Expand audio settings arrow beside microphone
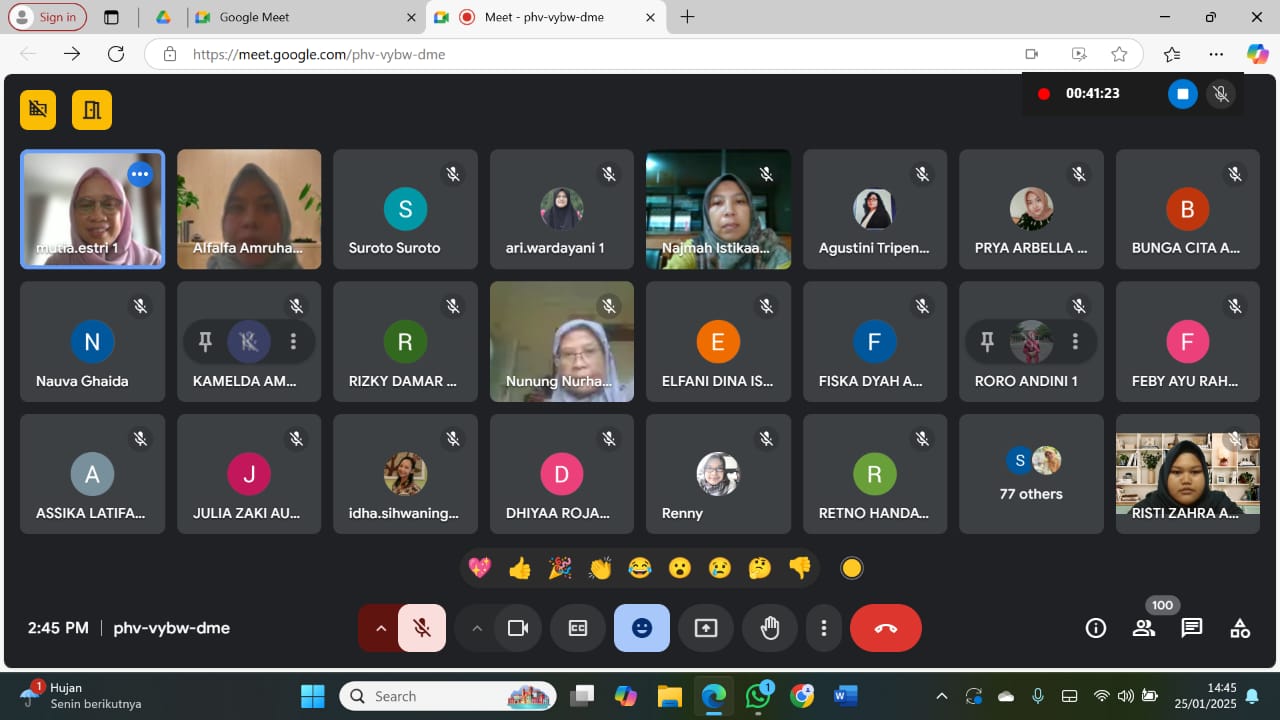 (x=380, y=628)
